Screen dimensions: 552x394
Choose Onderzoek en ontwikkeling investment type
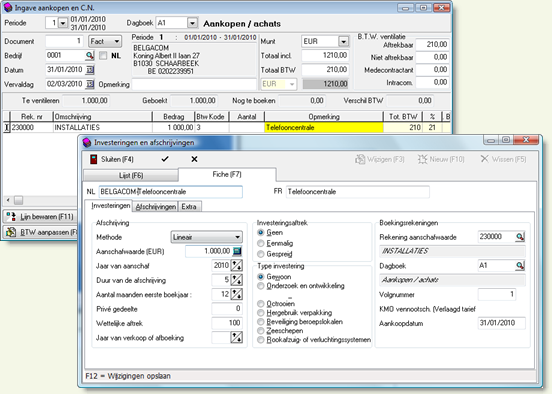261,286
